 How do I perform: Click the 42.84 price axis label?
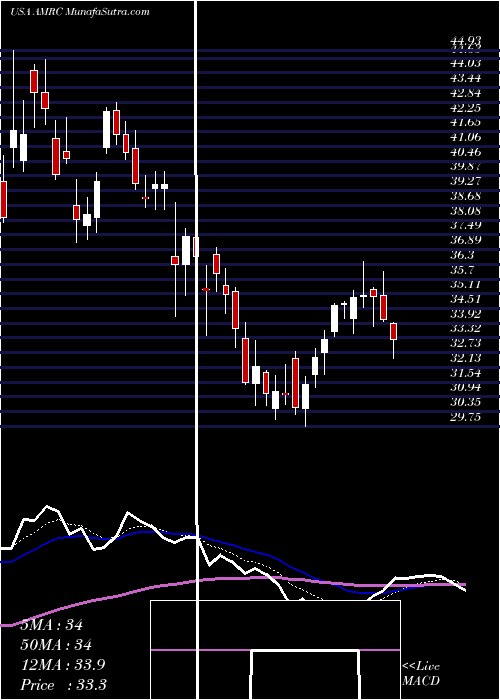(x=465, y=93)
